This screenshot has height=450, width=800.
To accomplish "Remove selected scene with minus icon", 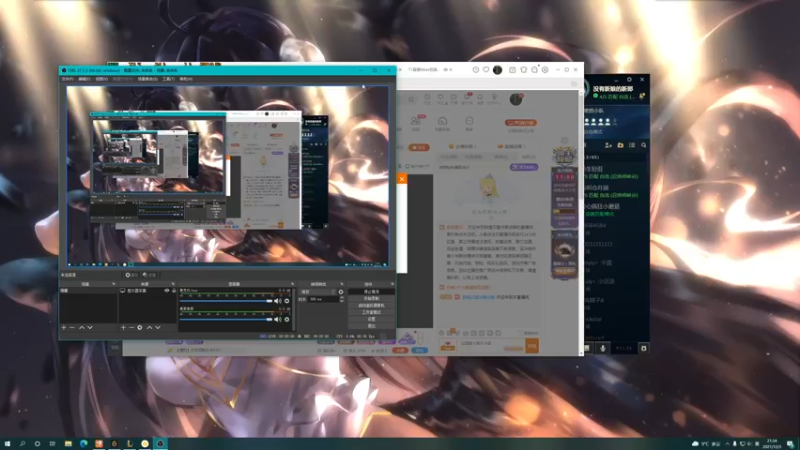I will (x=72, y=328).
